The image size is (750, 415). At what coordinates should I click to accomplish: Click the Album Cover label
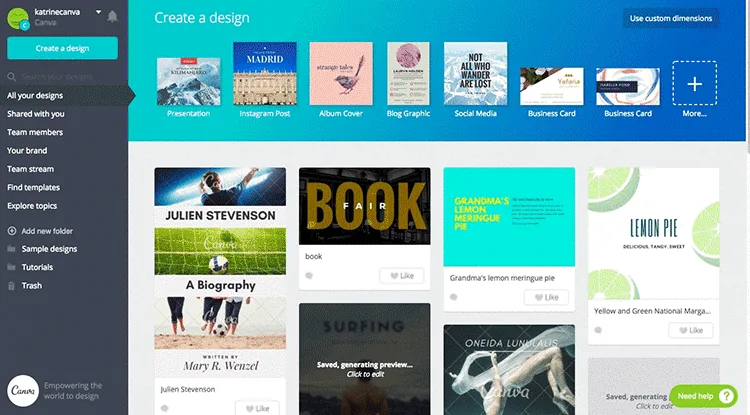pos(341,114)
